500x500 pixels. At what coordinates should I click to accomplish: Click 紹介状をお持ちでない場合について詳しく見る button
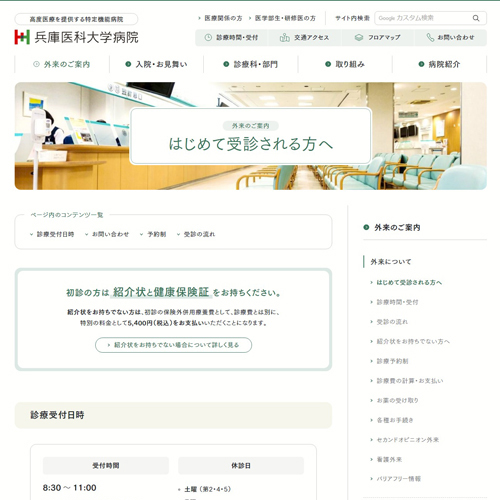[x=173, y=345]
